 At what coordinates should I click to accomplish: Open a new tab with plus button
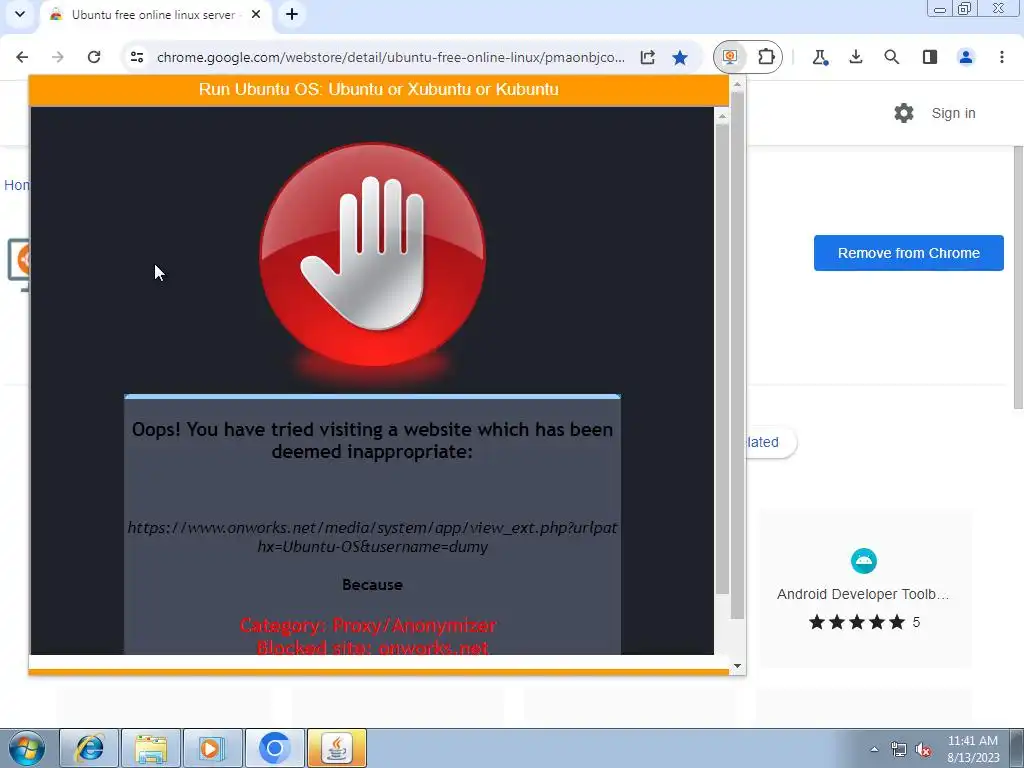tap(292, 14)
